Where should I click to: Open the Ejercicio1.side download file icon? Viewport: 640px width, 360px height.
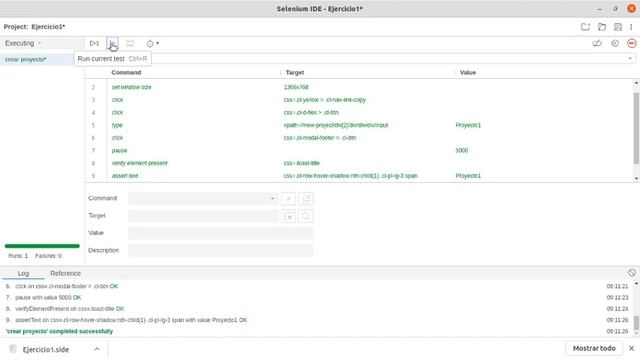(13, 349)
